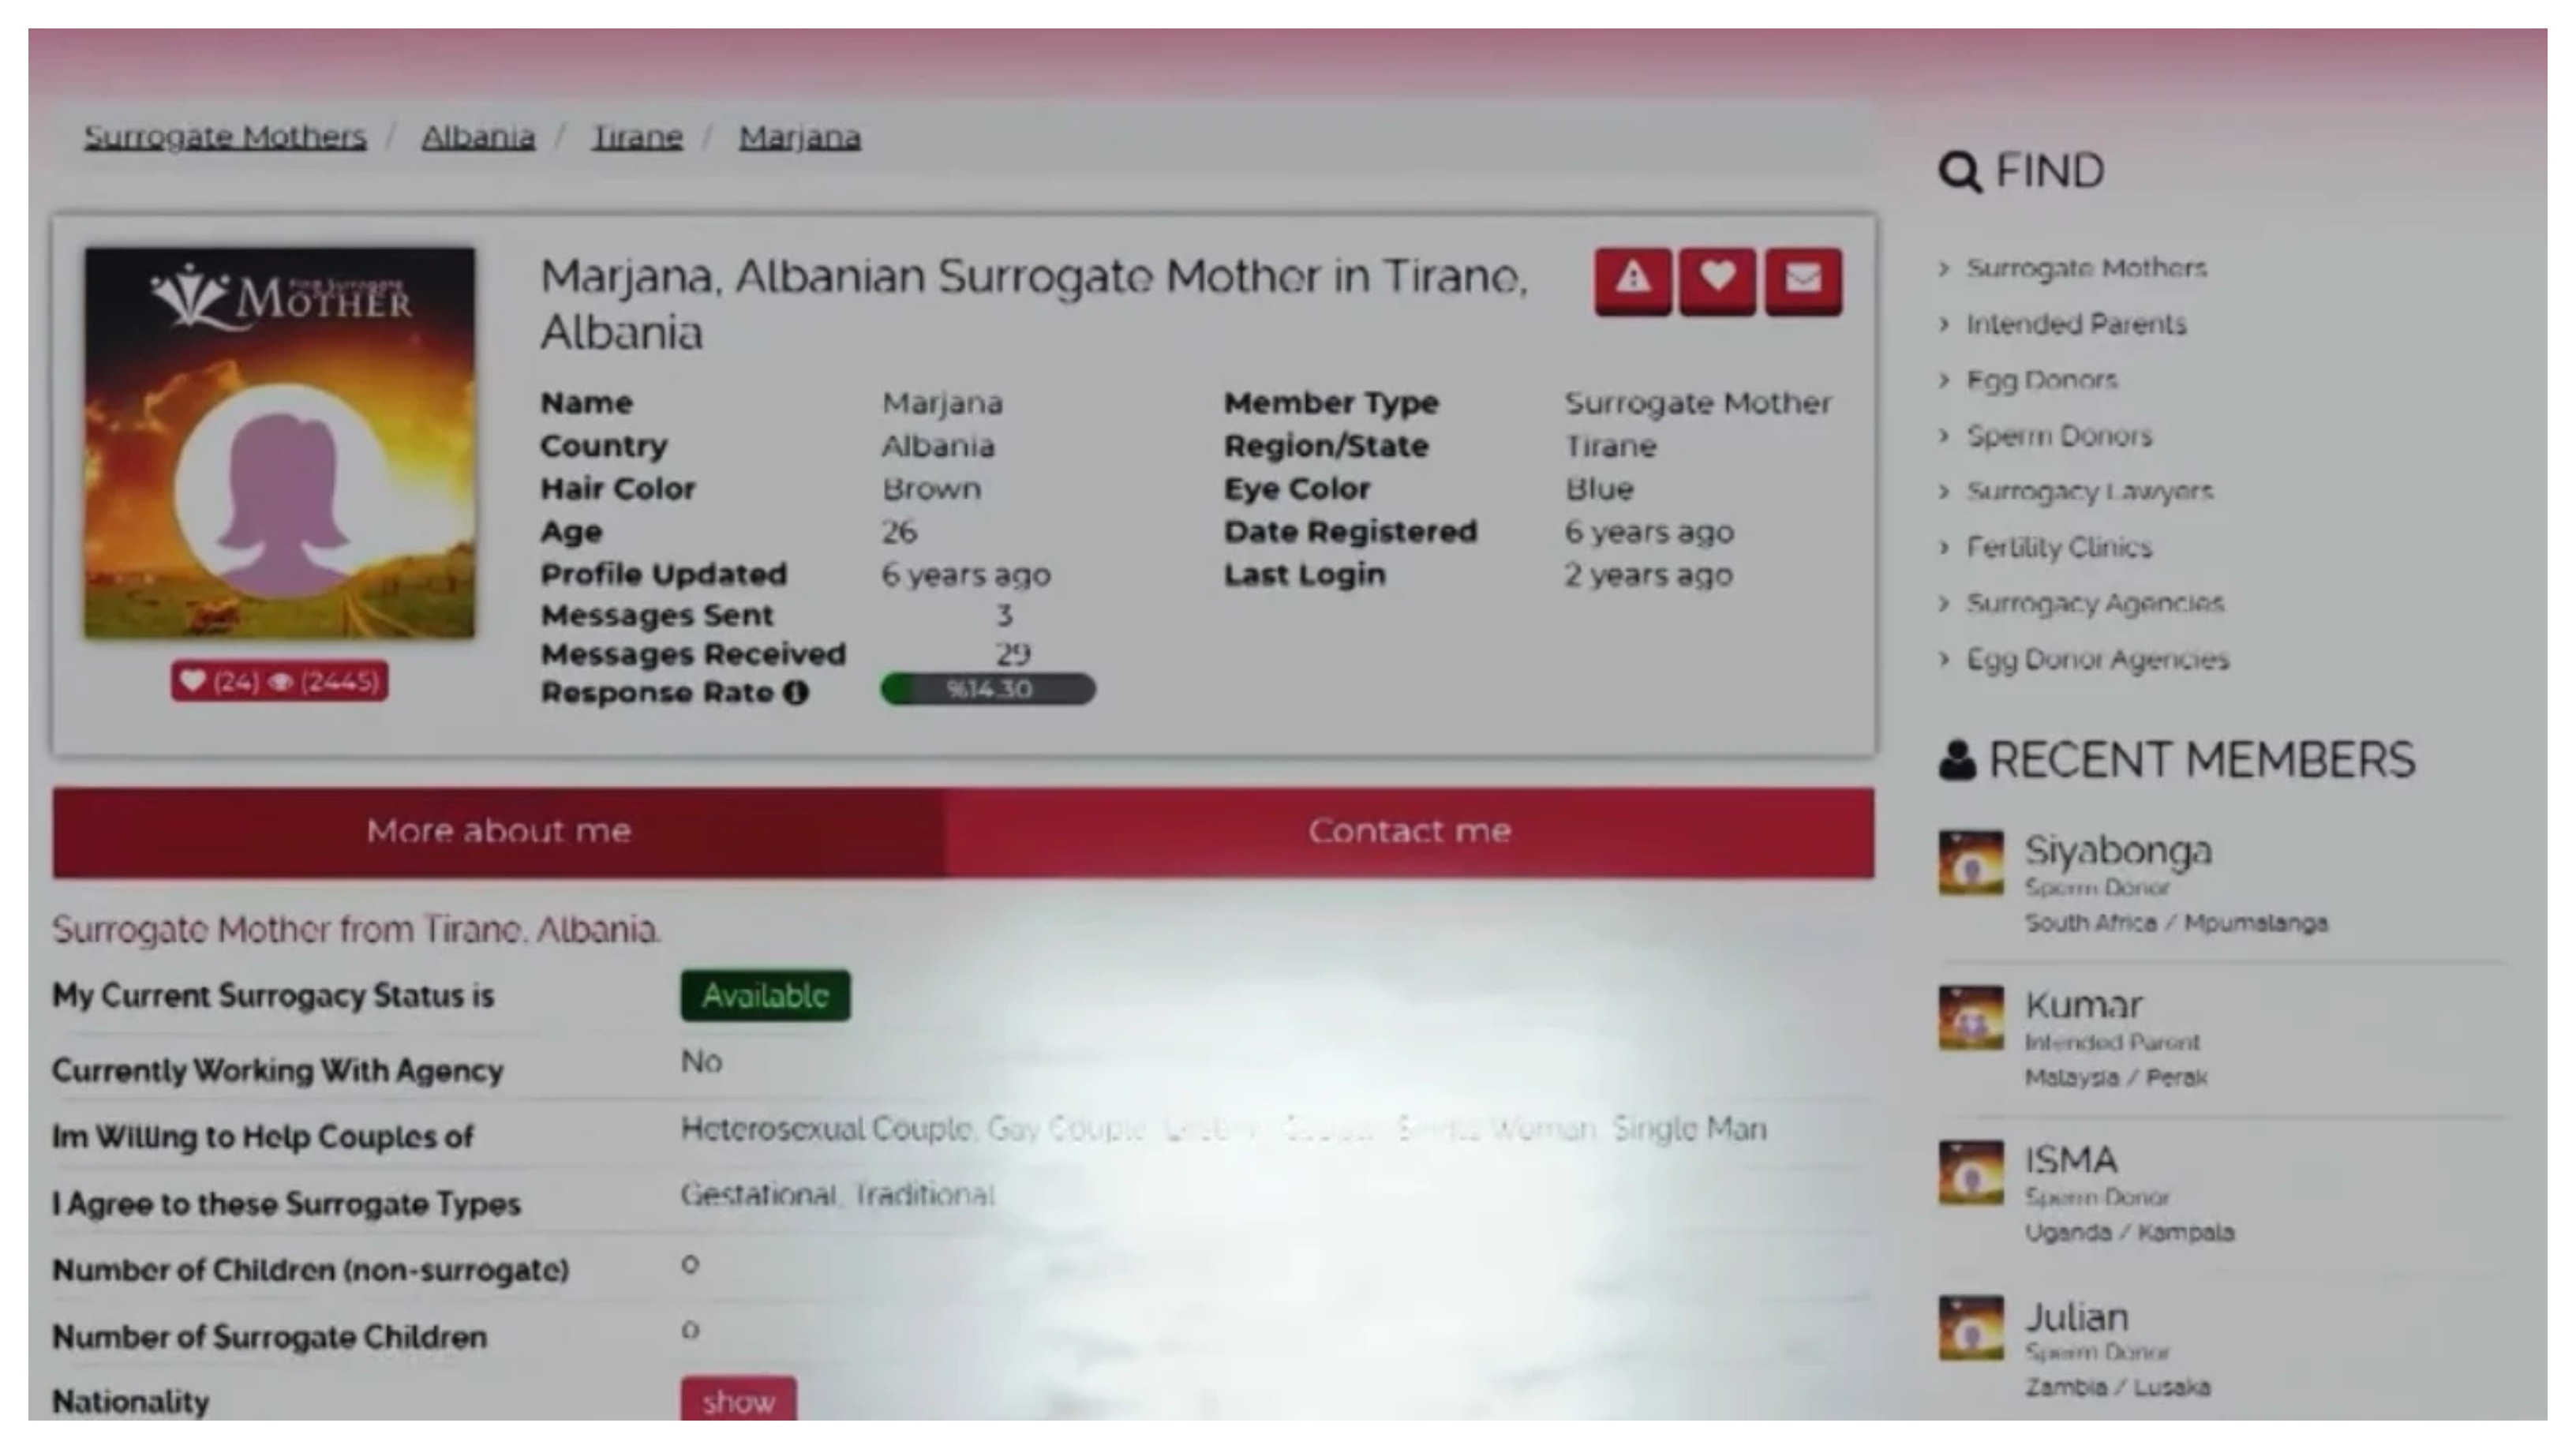The width and height of the screenshot is (2576, 1449).
Task: Select the More about me tab
Action: pos(498,832)
